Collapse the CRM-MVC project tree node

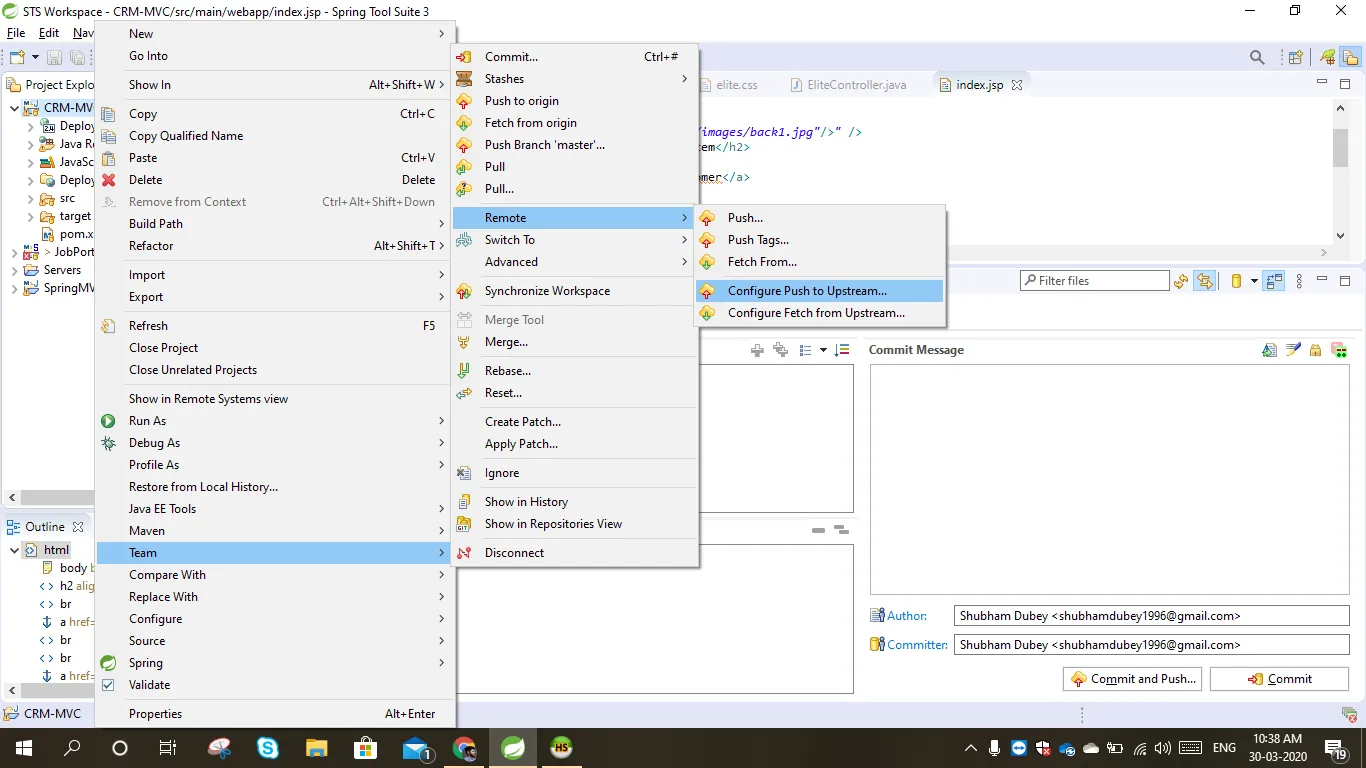point(14,108)
